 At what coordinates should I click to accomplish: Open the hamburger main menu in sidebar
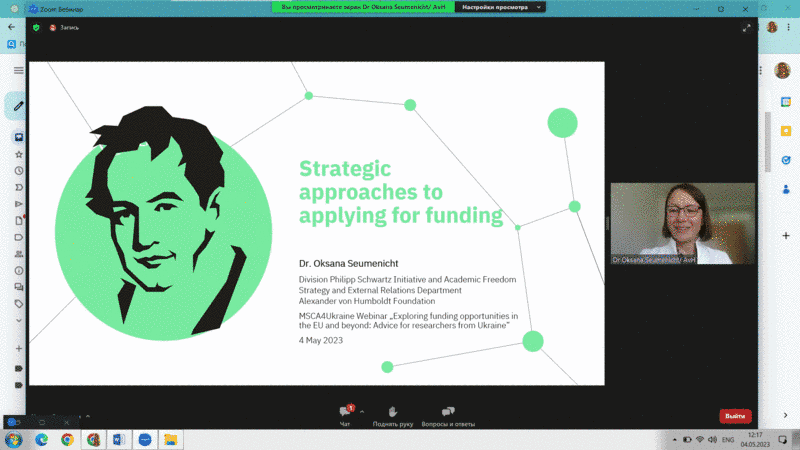point(18,71)
